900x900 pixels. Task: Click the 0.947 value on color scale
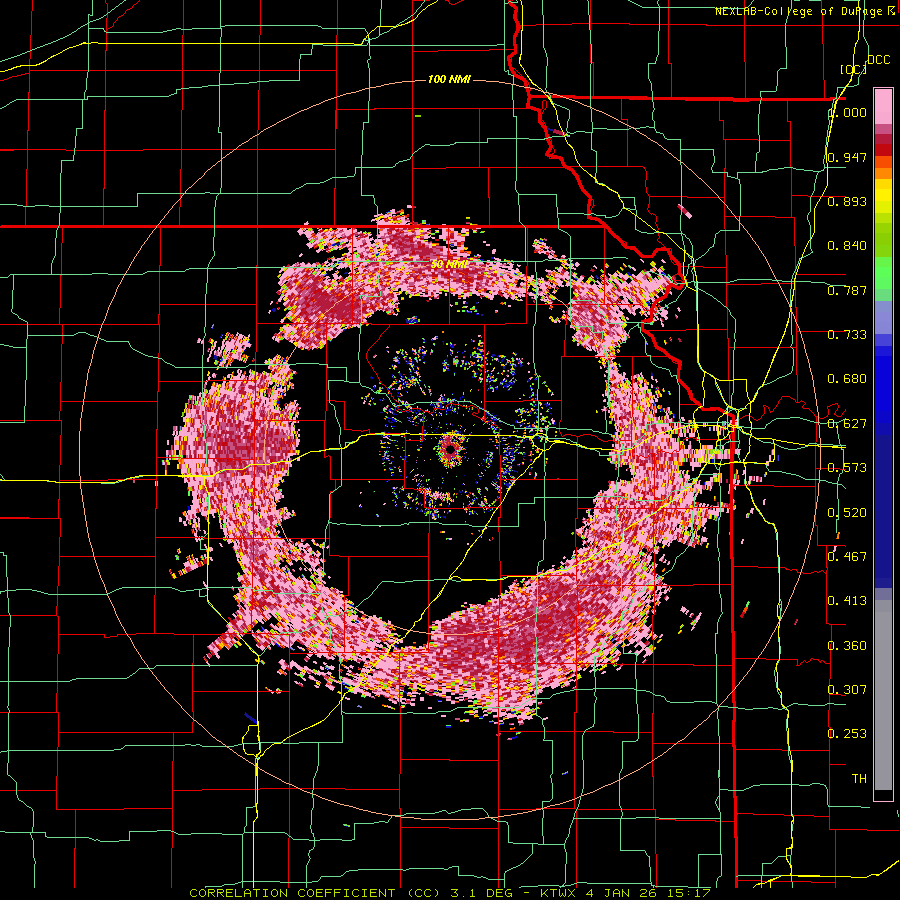click(847, 157)
